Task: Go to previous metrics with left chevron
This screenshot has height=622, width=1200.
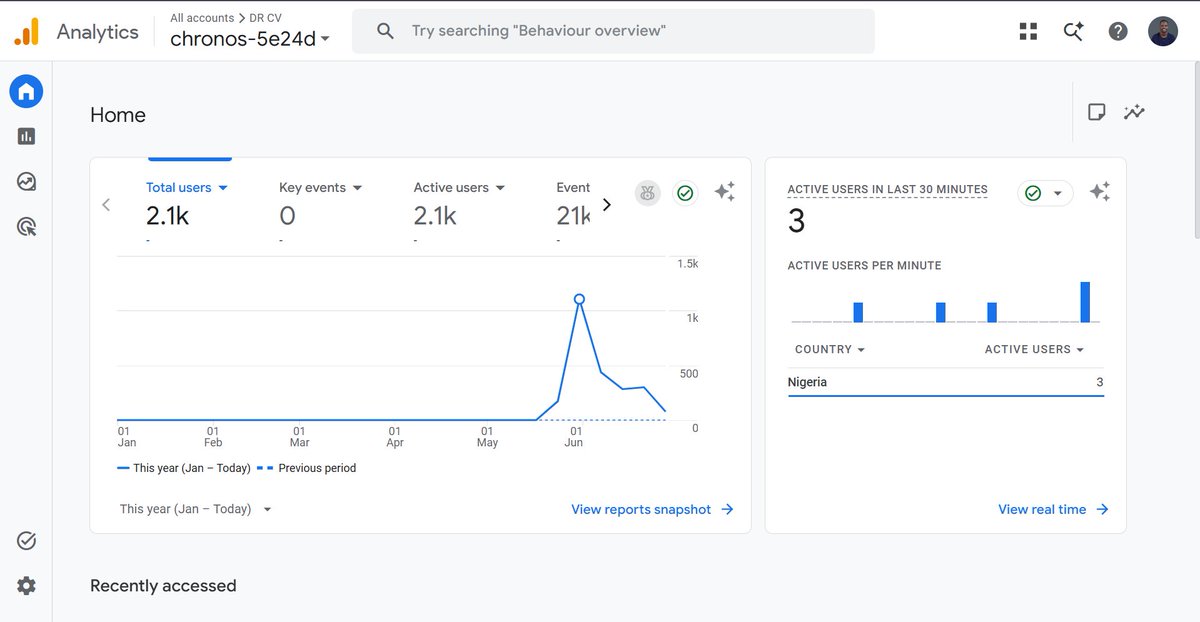Action: click(x=106, y=204)
